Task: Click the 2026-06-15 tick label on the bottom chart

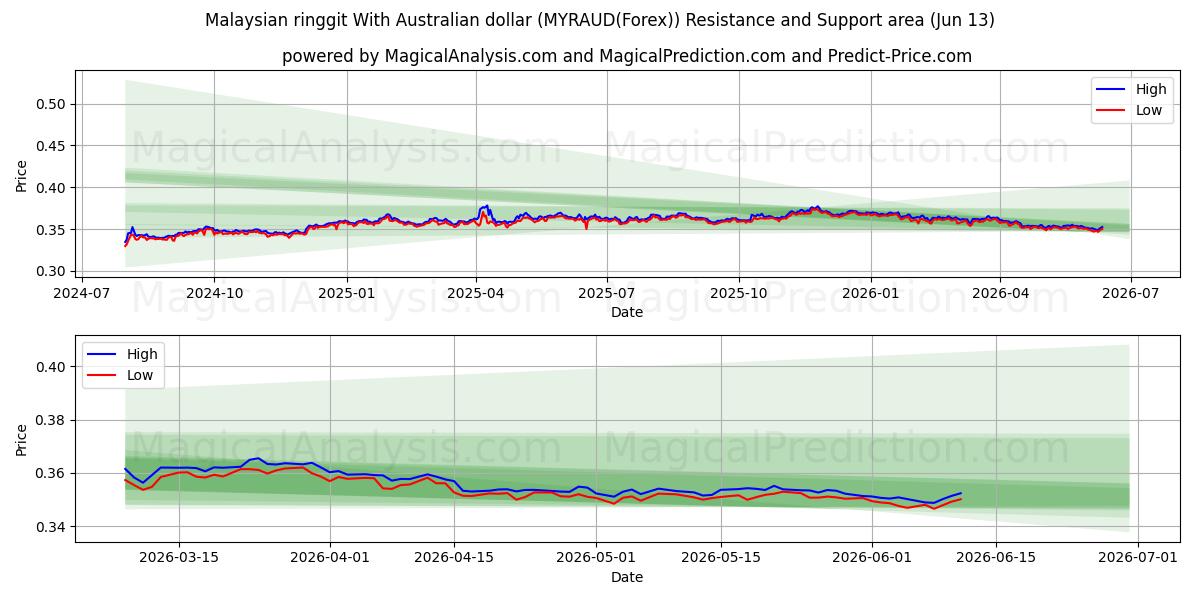Action: click(996, 559)
